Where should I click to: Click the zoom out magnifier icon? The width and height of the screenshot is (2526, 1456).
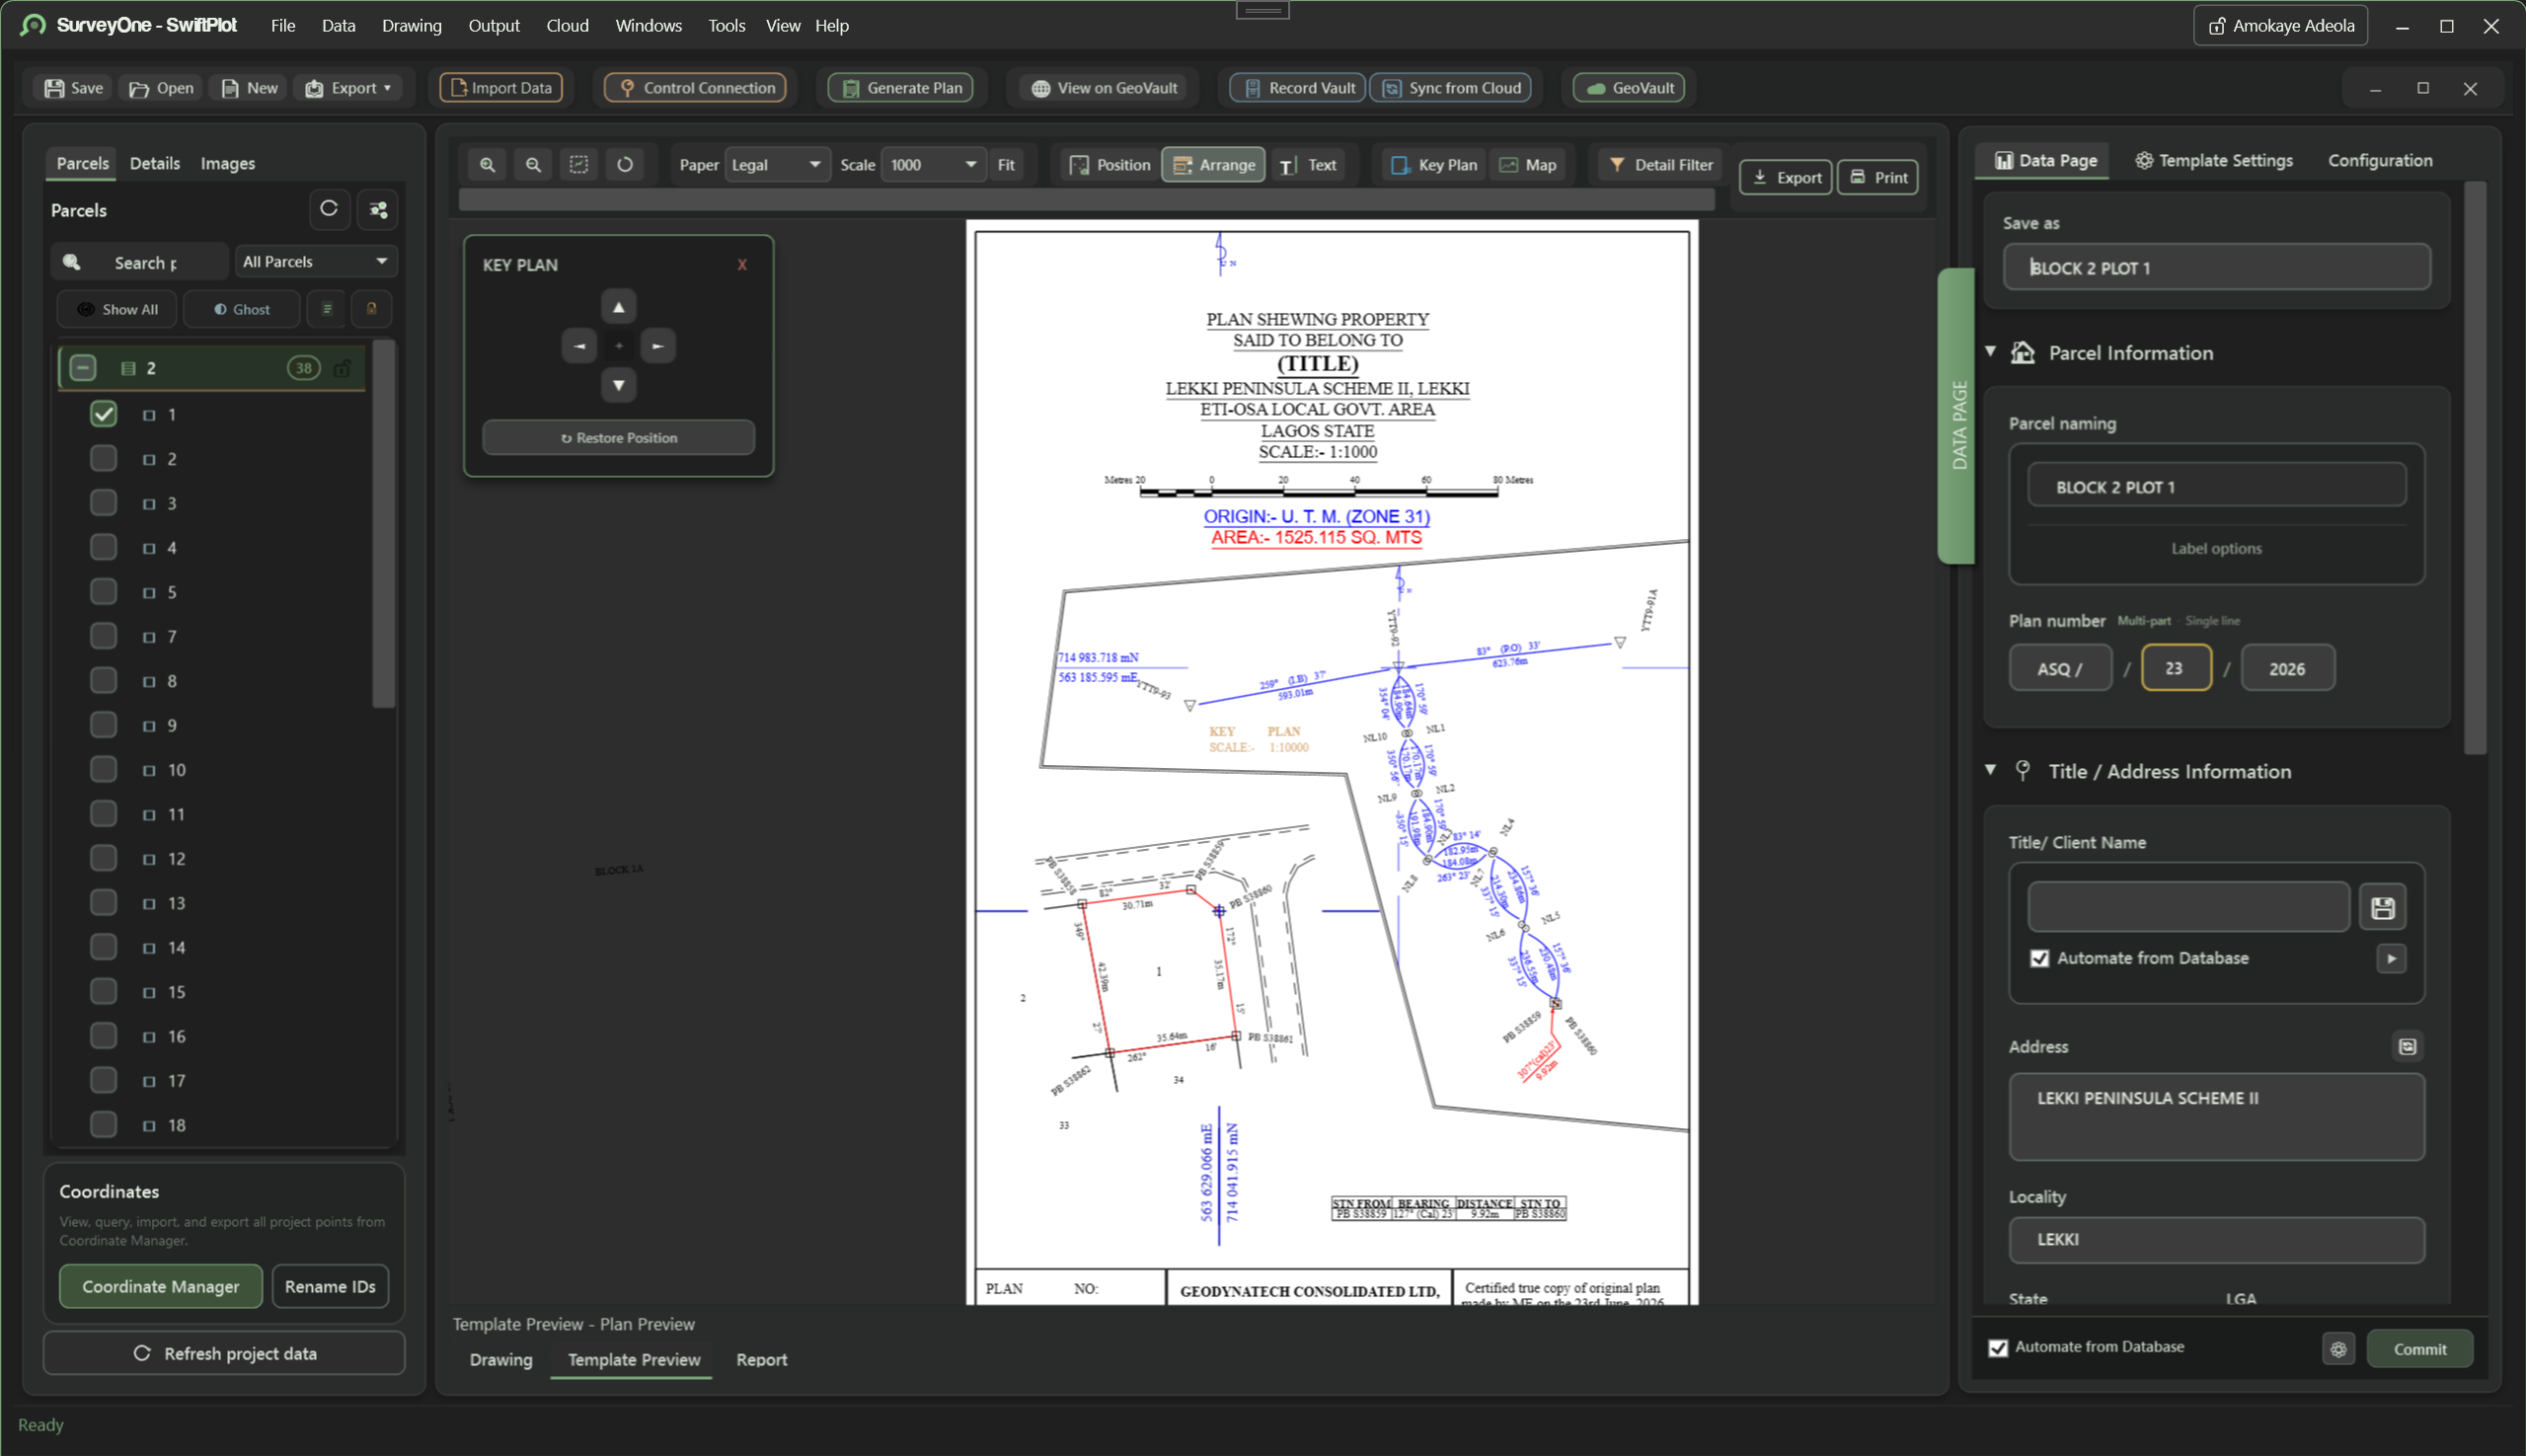533,165
